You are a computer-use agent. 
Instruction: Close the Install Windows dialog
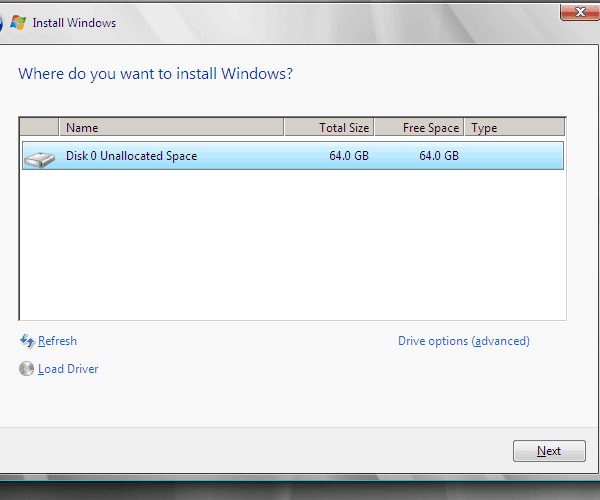[580, 12]
